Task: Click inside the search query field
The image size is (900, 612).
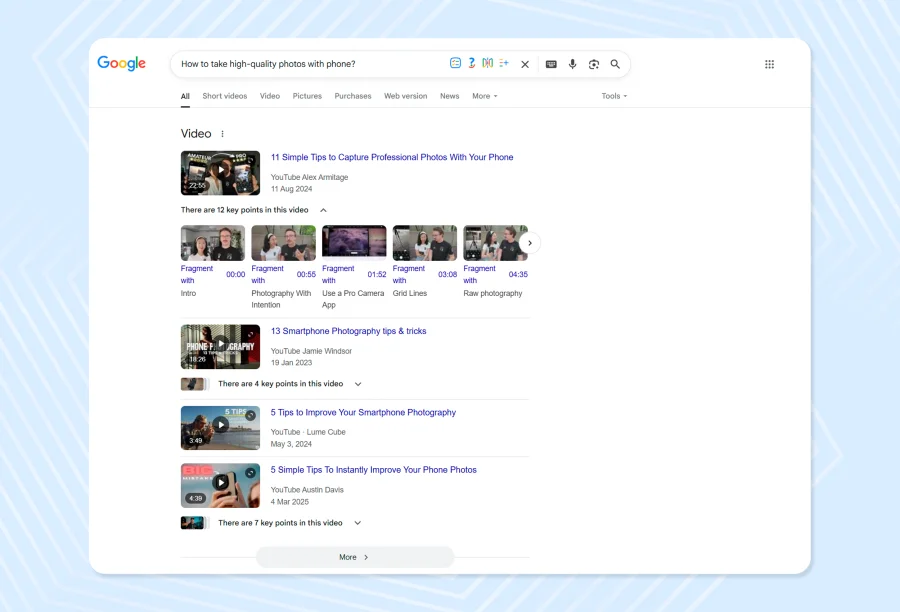Action: (310, 64)
